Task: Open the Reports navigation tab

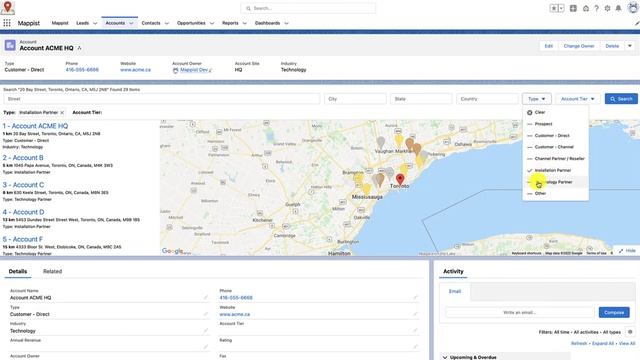Action: point(230,23)
